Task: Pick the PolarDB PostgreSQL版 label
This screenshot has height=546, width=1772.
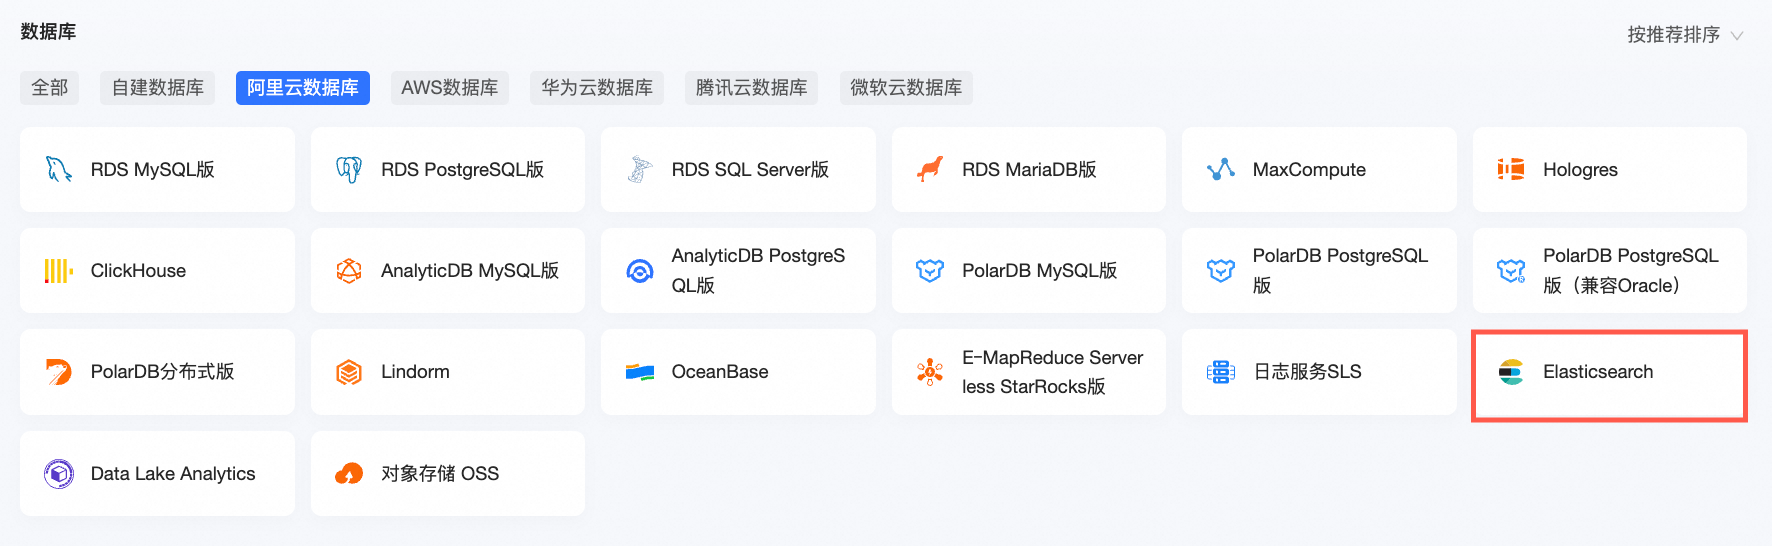Action: pyautogui.click(x=1340, y=271)
